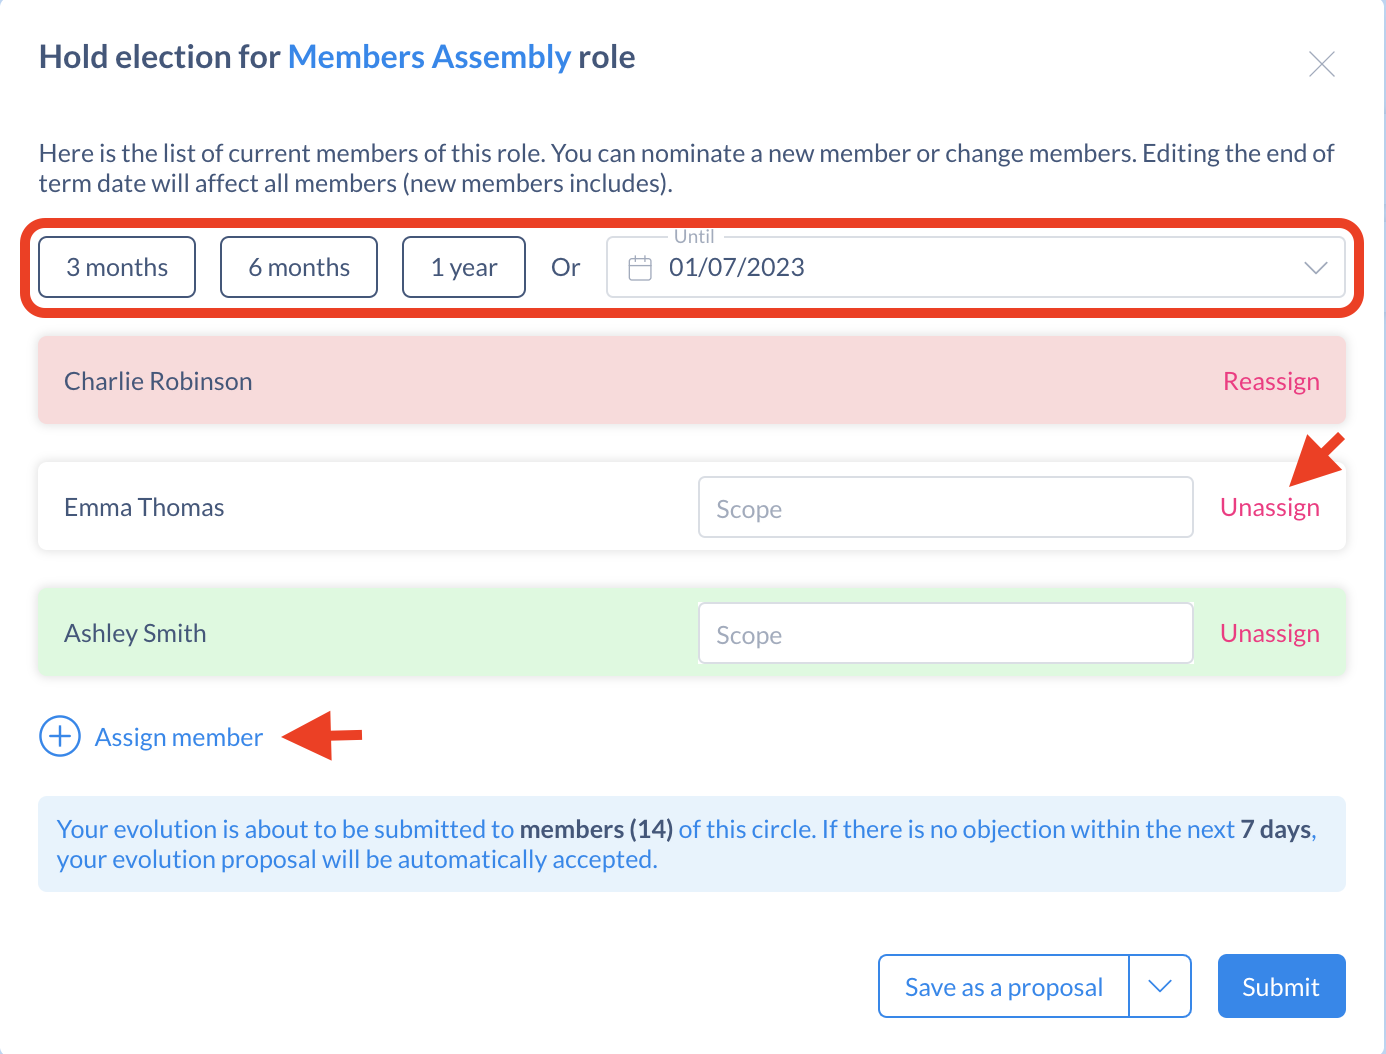Image resolution: width=1386 pixels, height=1054 pixels.
Task: Focus the Scope field for Ashley Smith
Action: [946, 633]
